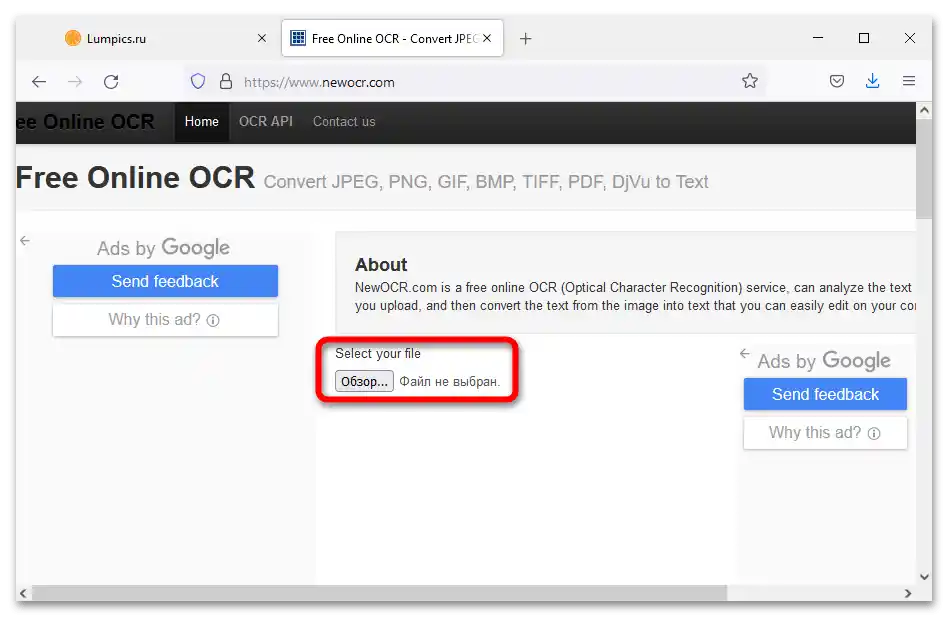Open the Contact us menu item
This screenshot has height=617, width=948.
click(344, 121)
